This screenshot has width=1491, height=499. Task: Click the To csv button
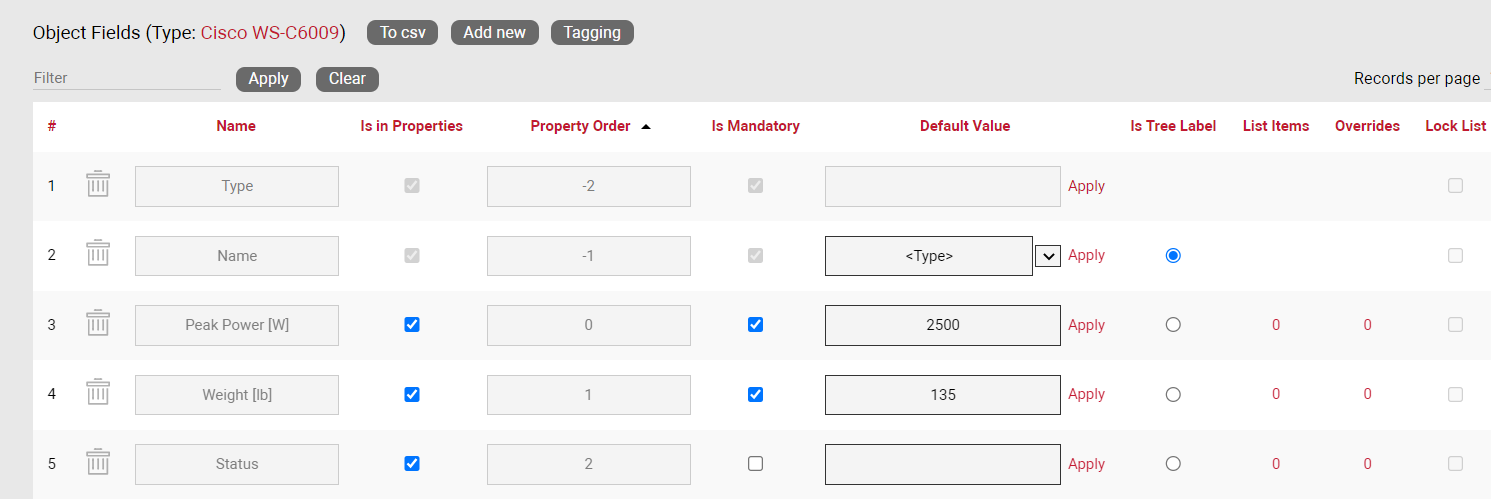coord(402,33)
